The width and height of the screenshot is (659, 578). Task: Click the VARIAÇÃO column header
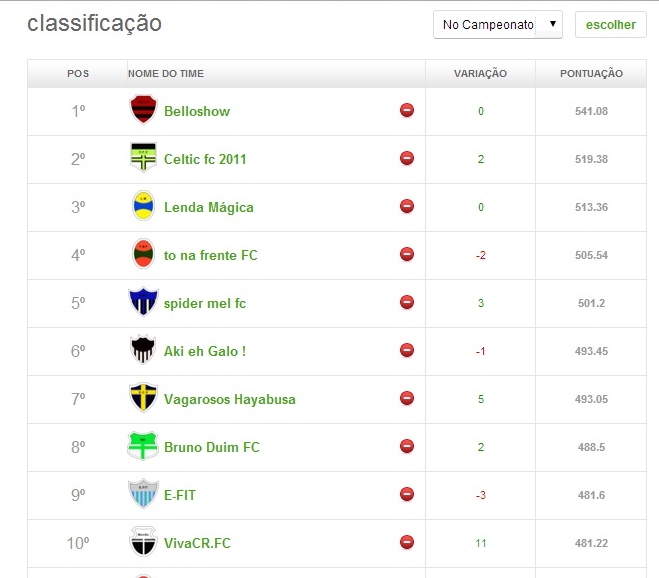coord(480,74)
